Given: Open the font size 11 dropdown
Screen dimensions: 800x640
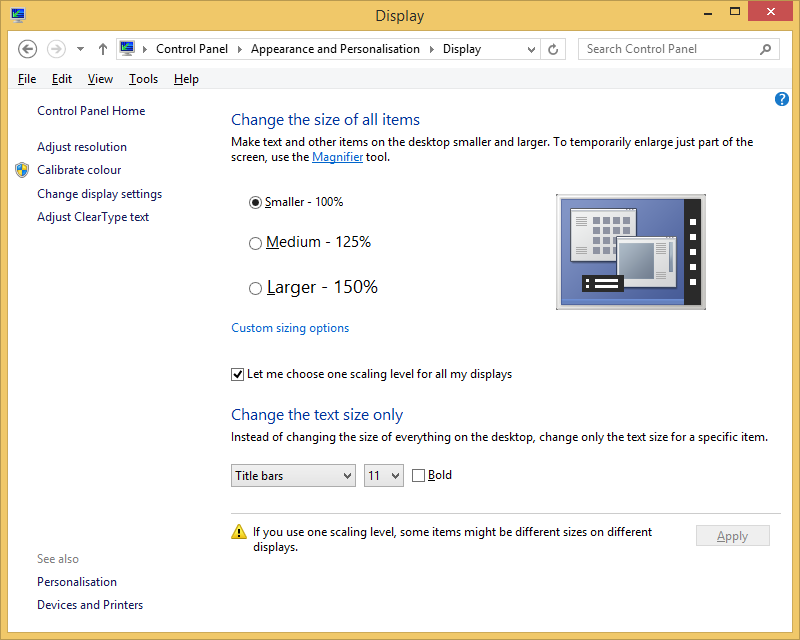Looking at the screenshot, I should coord(384,476).
